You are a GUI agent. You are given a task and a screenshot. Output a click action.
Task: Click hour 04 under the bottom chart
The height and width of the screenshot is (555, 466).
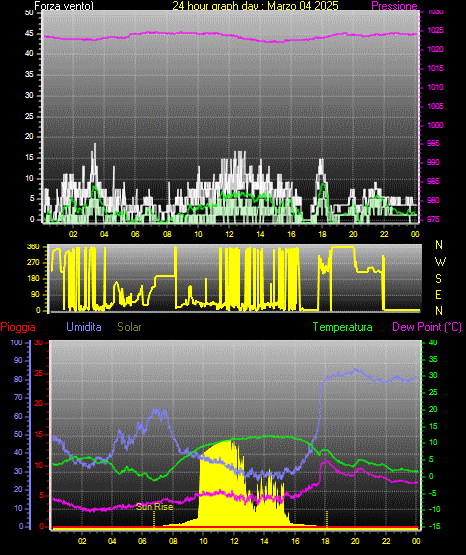112,541
